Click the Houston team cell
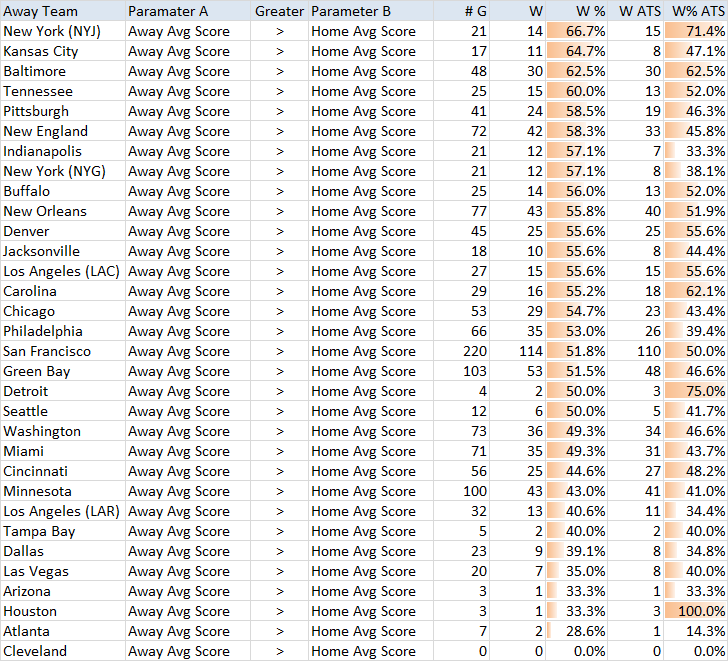Image resolution: width=728 pixels, height=661 pixels. click(x=63, y=610)
